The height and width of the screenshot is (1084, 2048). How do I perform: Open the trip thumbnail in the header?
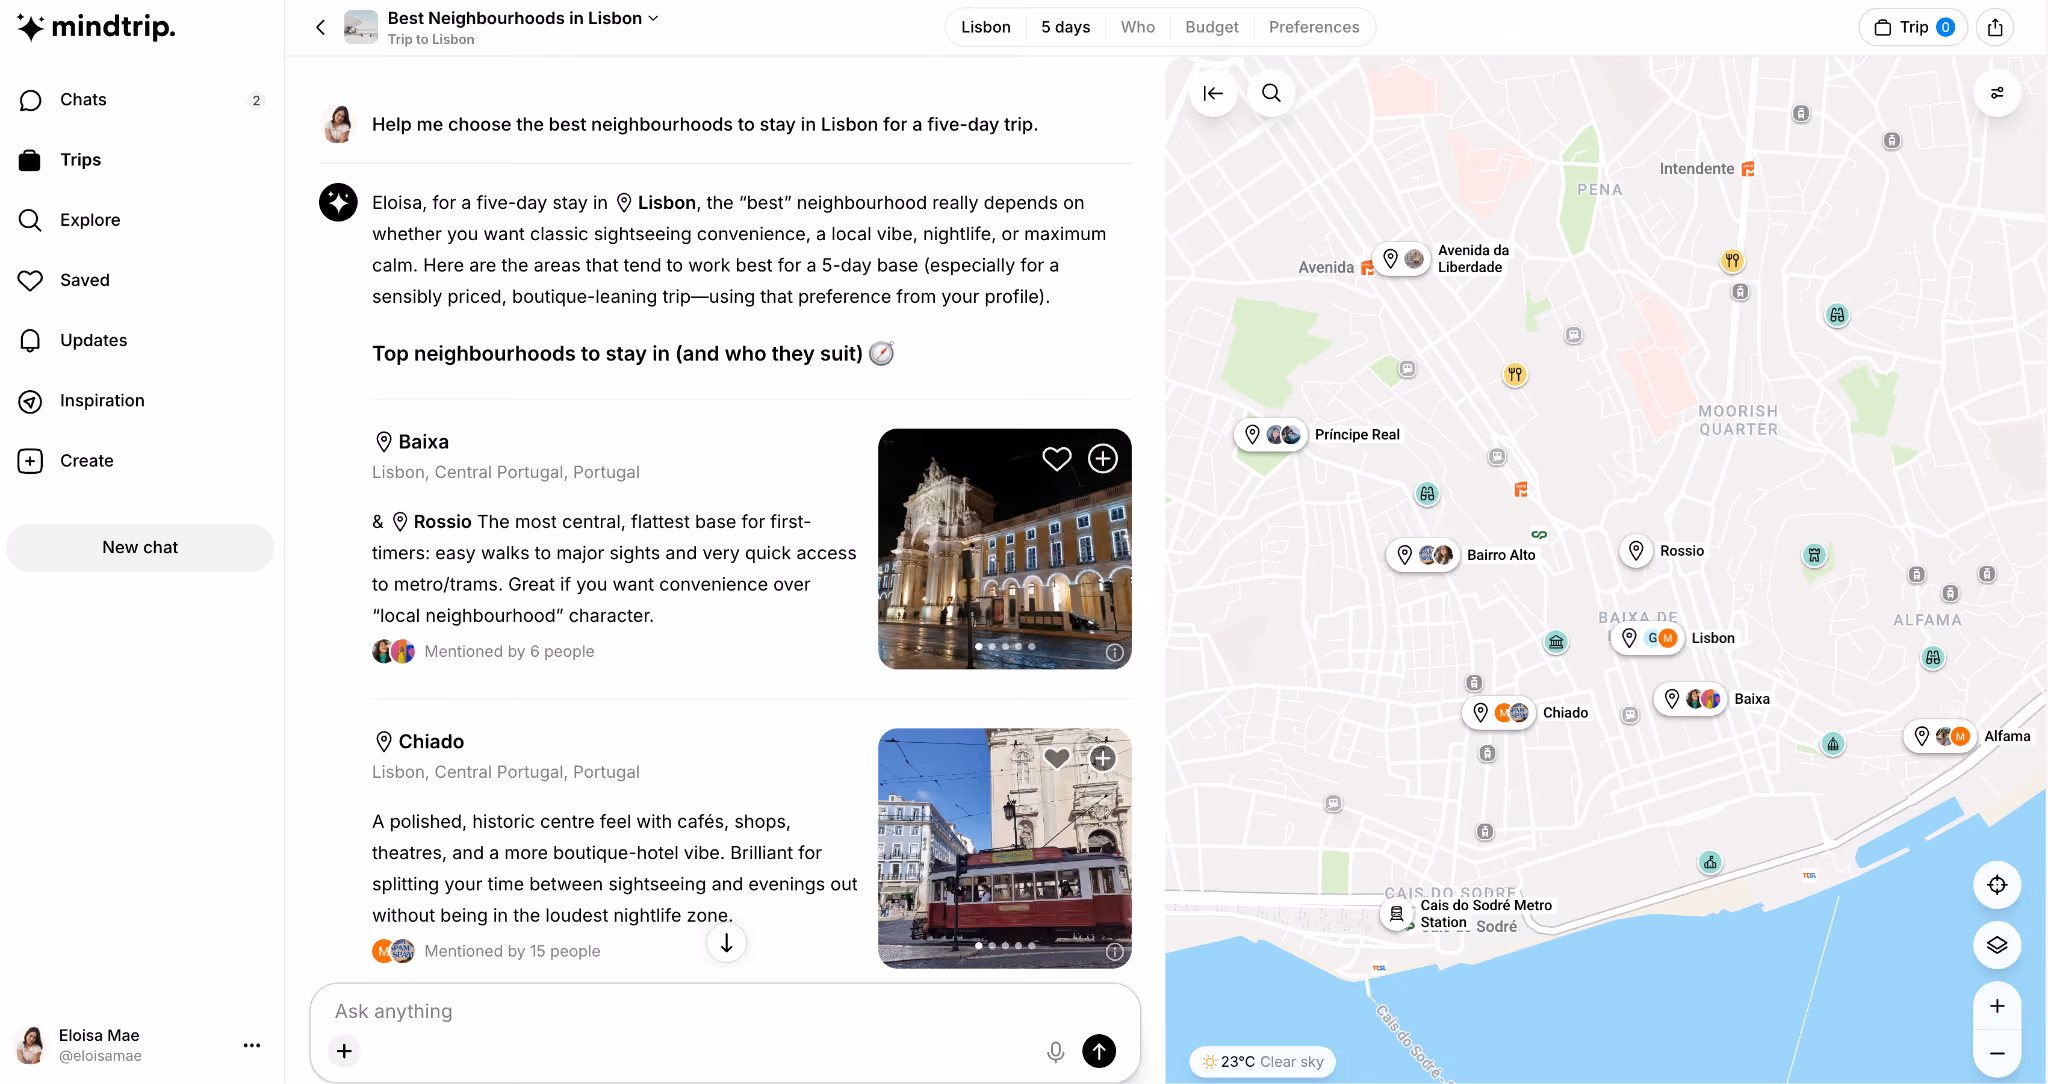click(360, 27)
